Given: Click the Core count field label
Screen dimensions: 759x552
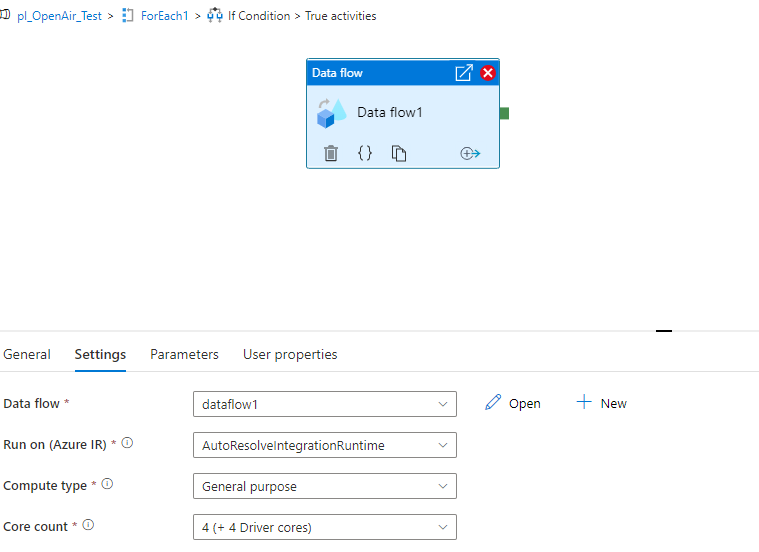Looking at the screenshot, I should (35, 526).
